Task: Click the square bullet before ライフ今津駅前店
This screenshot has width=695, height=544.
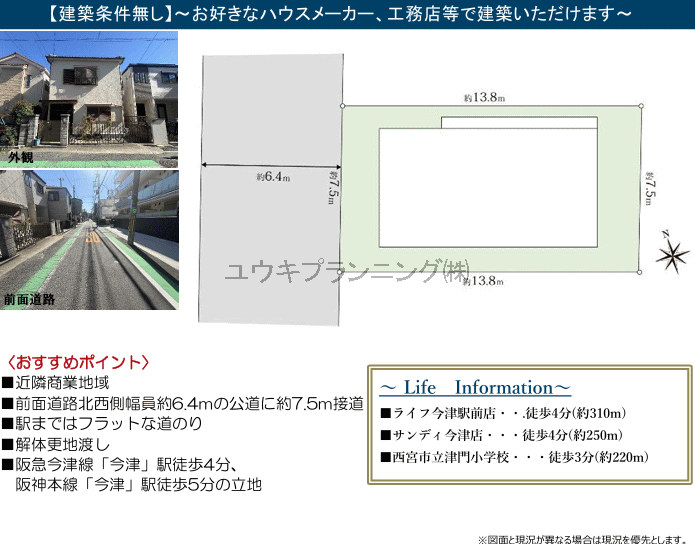Action: pyautogui.click(x=385, y=413)
